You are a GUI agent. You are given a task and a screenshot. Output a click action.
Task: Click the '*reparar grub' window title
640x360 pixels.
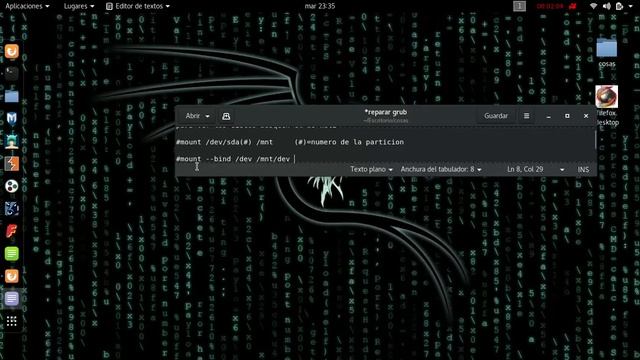coord(386,112)
